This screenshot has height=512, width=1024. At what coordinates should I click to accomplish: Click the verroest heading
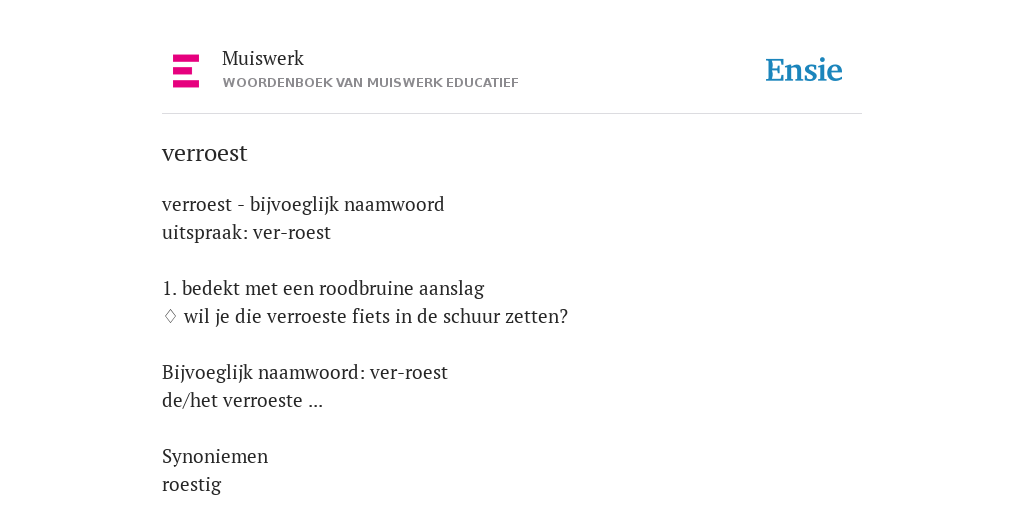(x=204, y=153)
